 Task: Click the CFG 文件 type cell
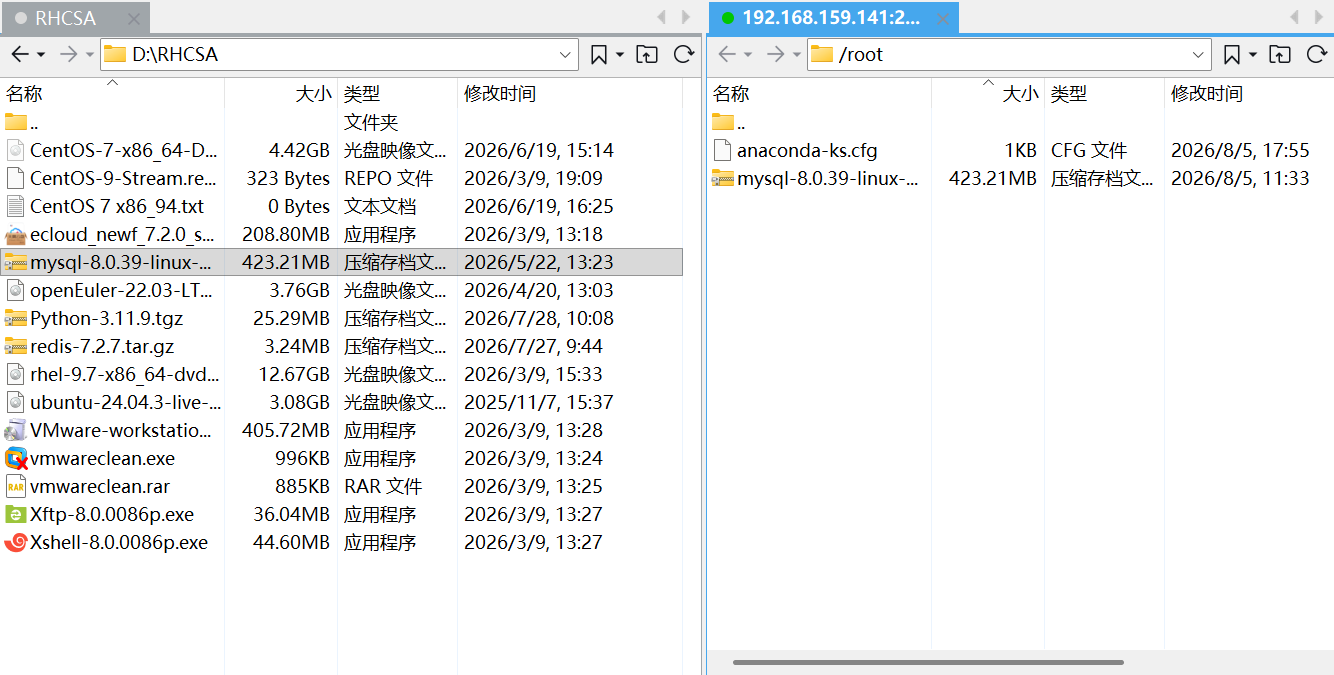click(1089, 151)
